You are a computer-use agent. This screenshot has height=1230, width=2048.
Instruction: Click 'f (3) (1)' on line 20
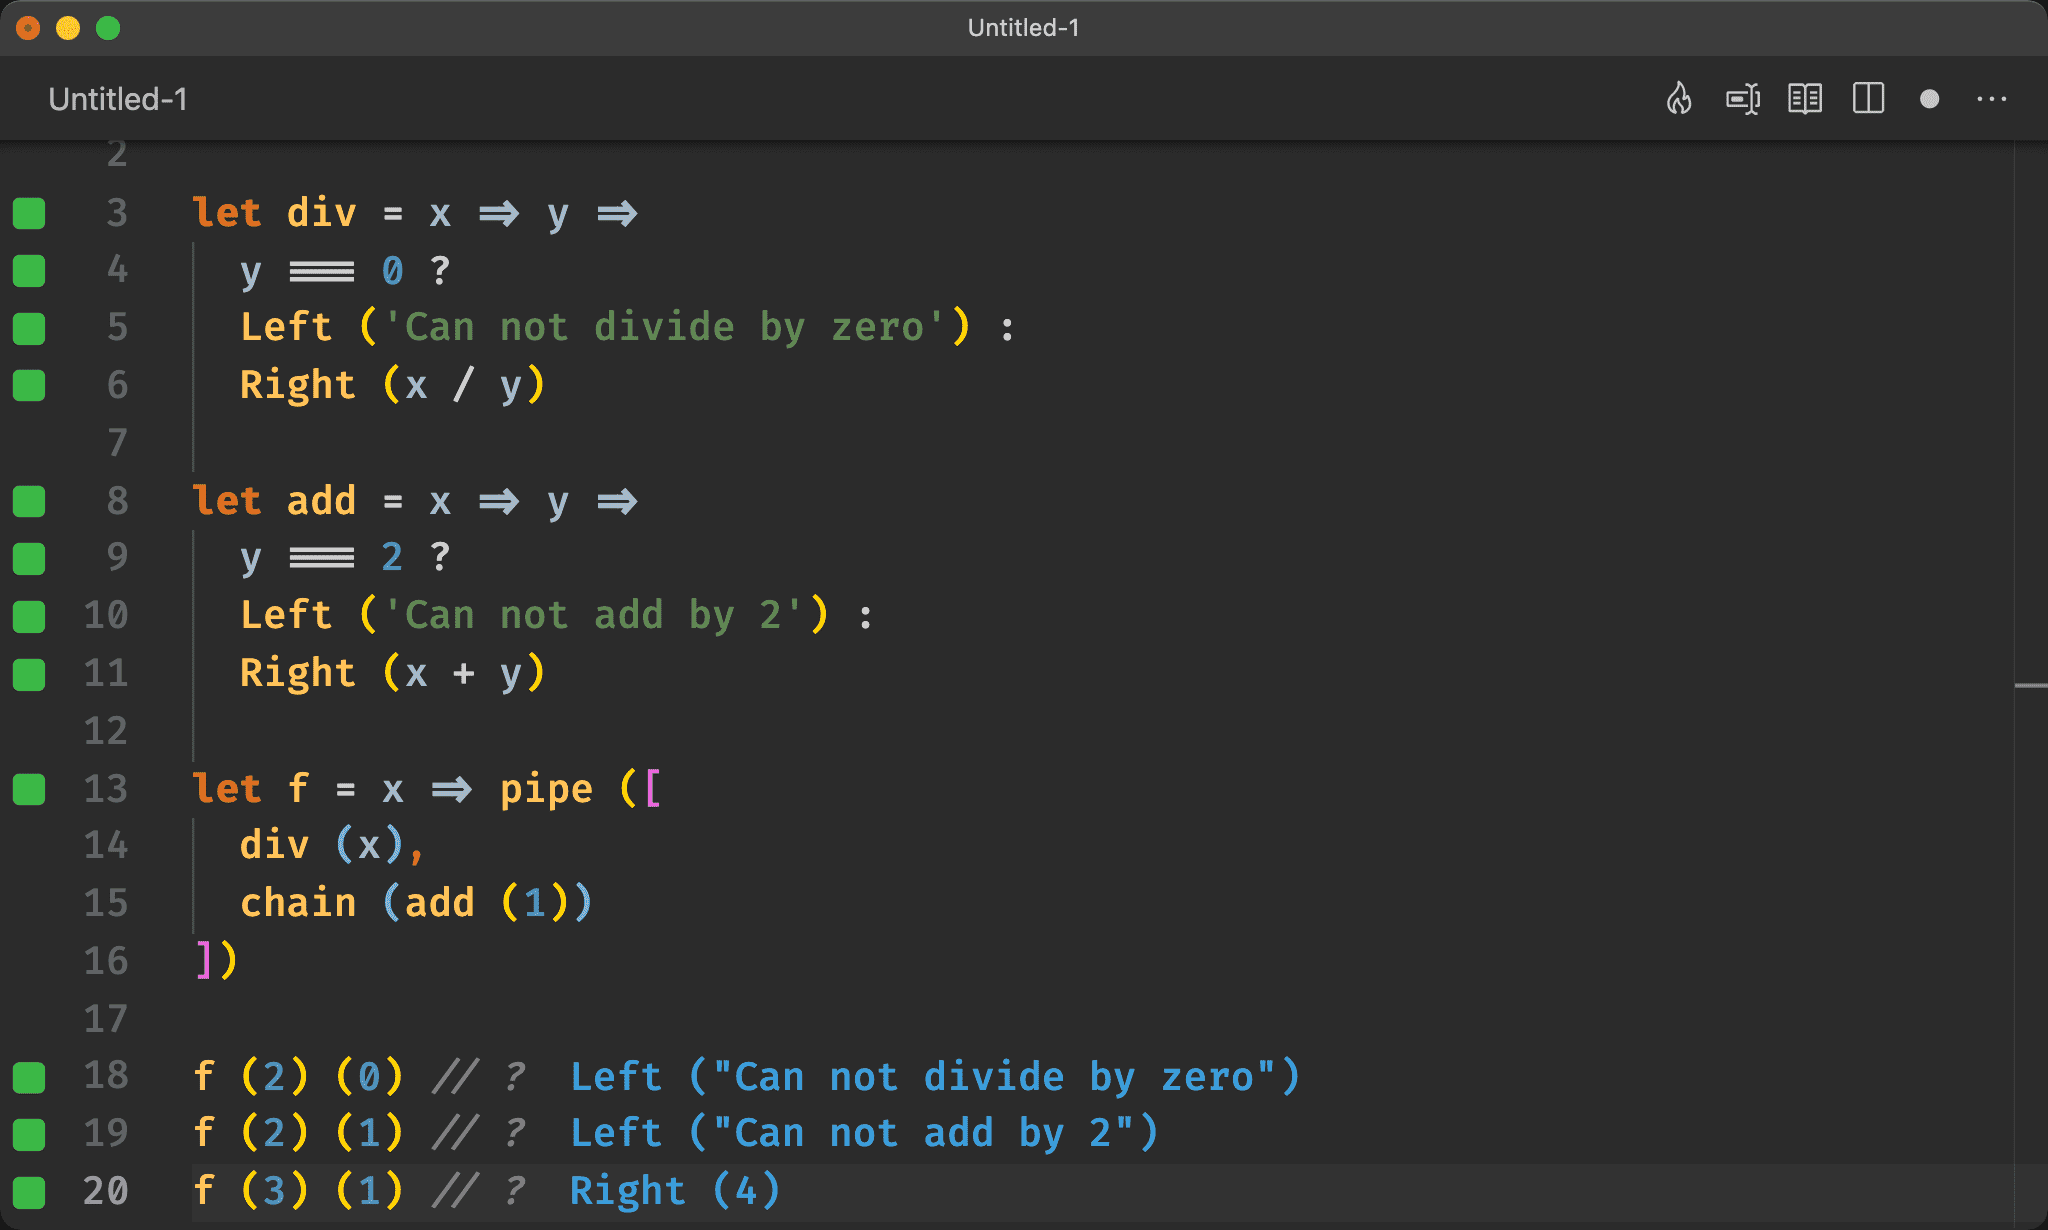[x=298, y=1192]
